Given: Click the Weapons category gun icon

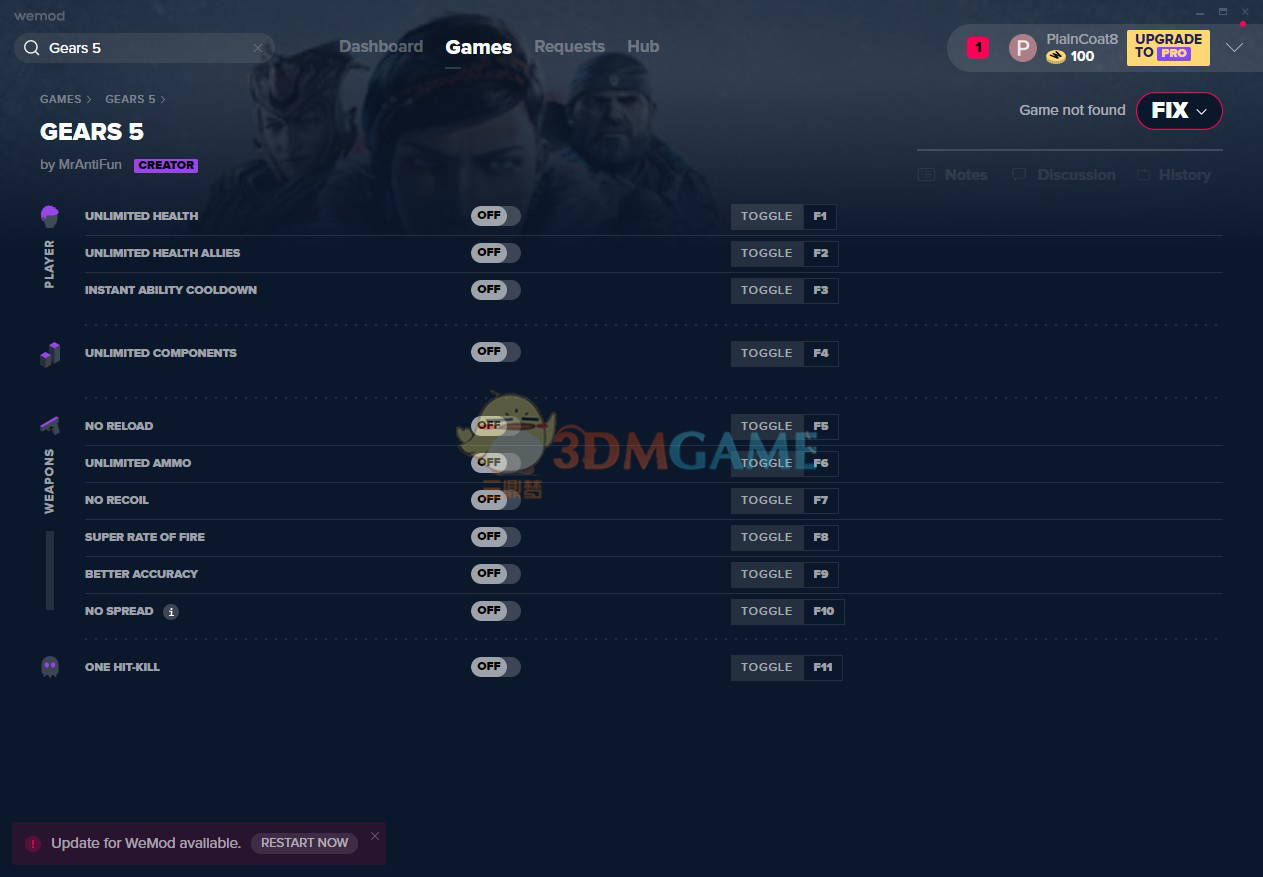Looking at the screenshot, I should click(50, 426).
